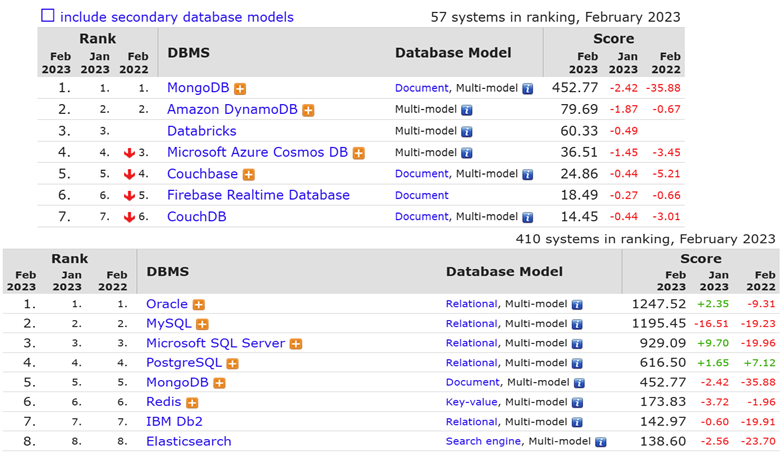Screen dimensions: 784x454
Task: Open info icon in Microsoft SQL Server row
Action: (577, 344)
